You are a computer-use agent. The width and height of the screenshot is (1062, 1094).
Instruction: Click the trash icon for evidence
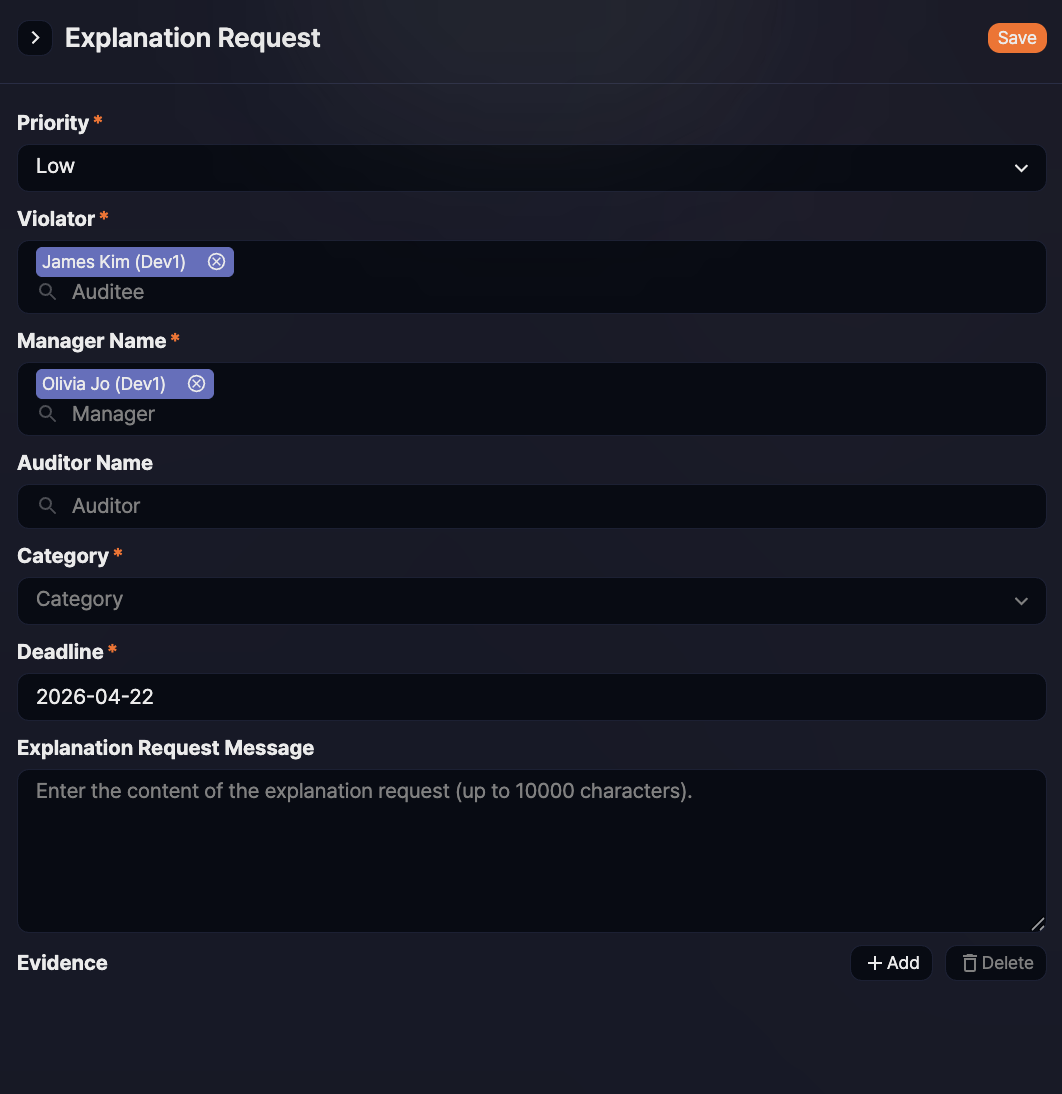point(969,963)
